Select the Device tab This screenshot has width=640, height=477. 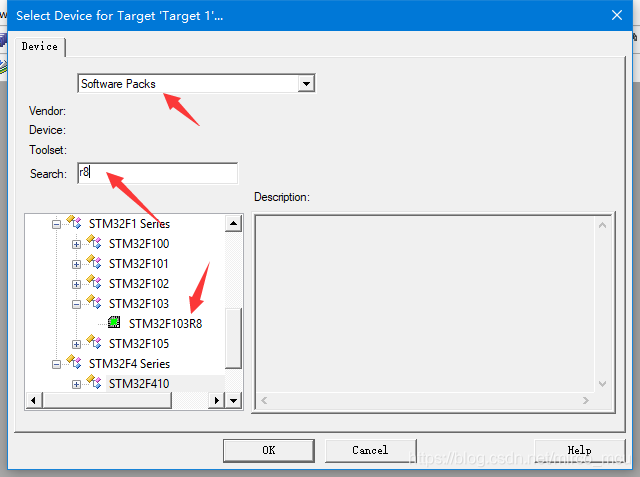(x=40, y=47)
